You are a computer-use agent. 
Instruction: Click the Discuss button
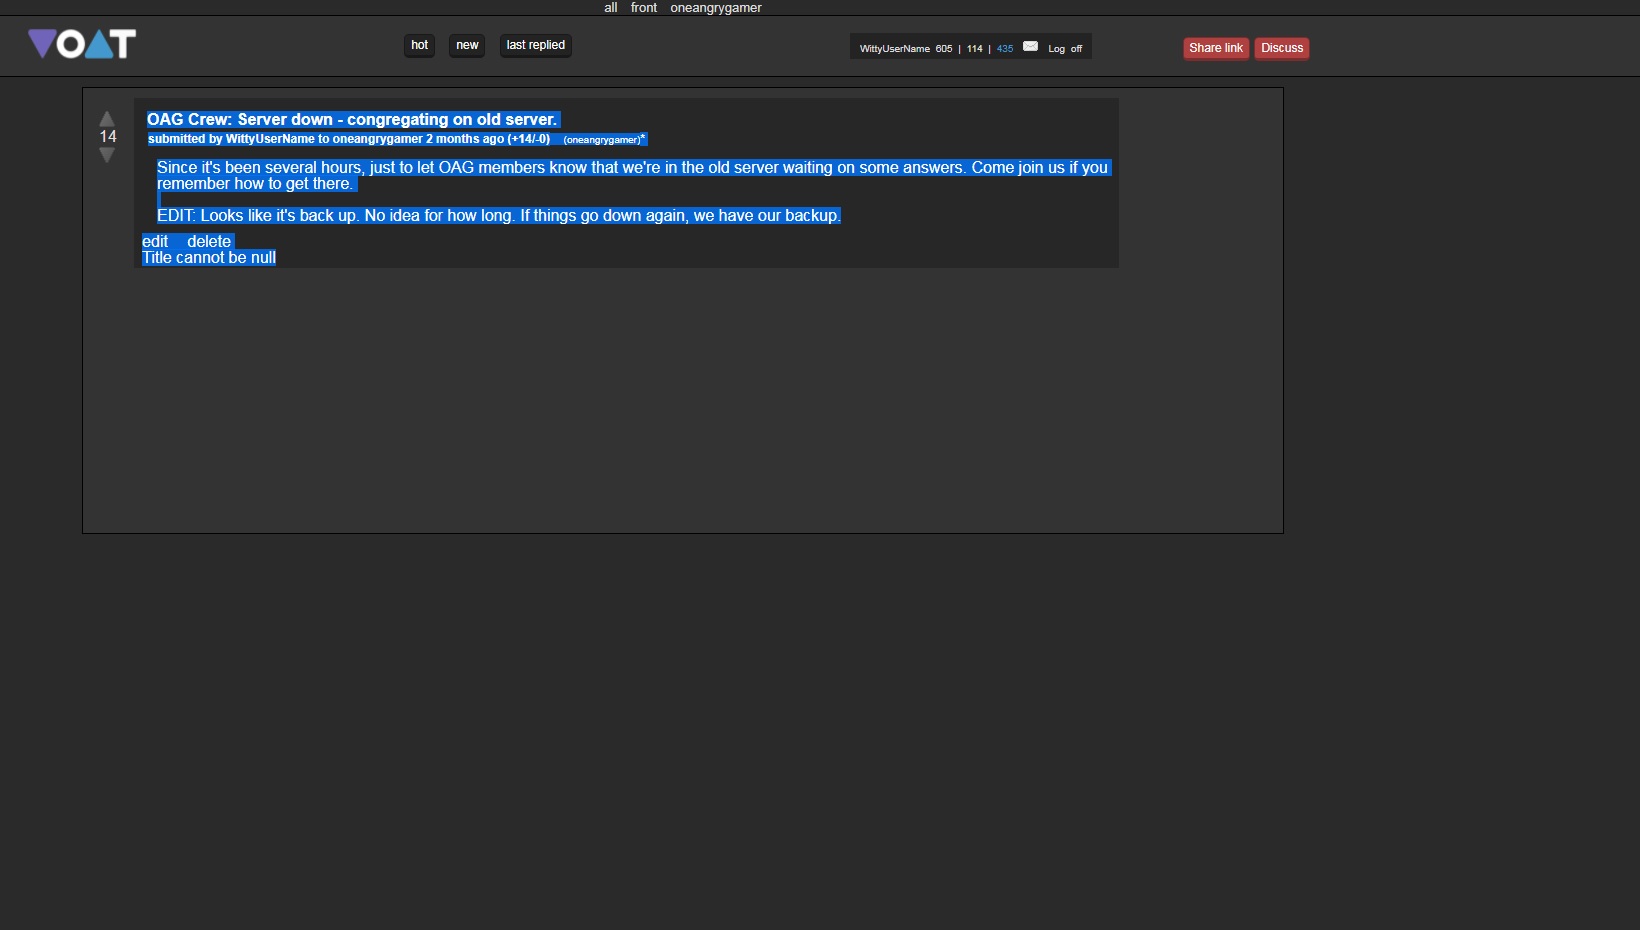[1282, 48]
